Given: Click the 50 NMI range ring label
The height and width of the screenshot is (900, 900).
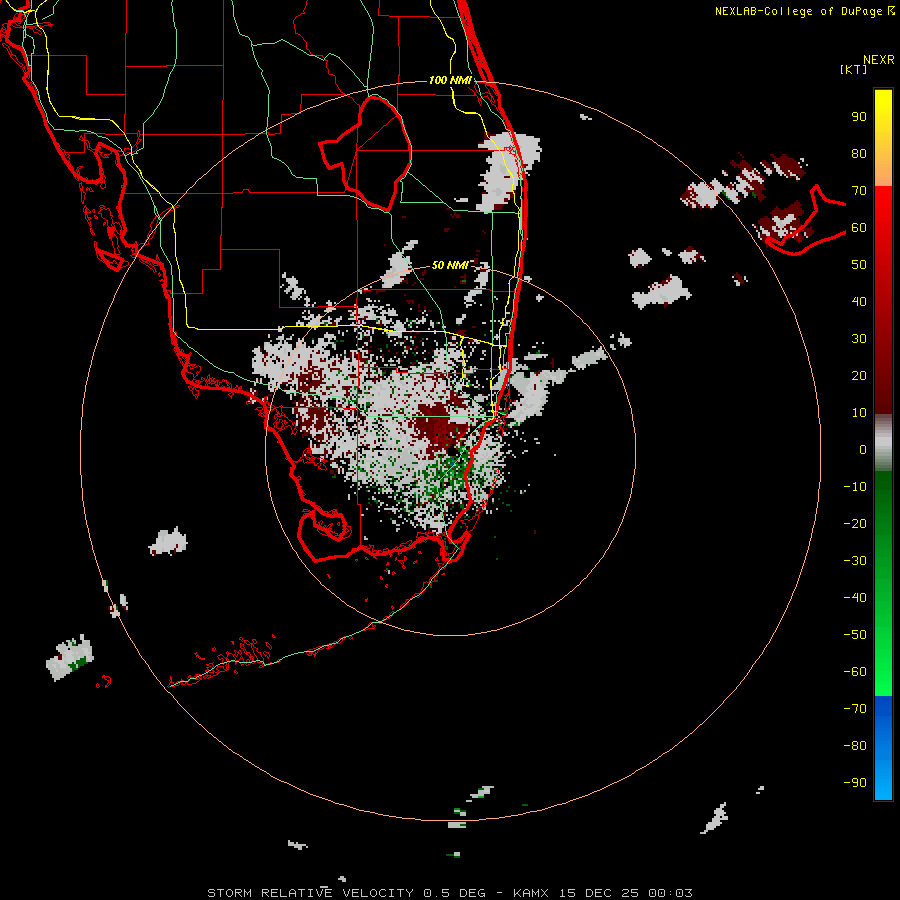Looking at the screenshot, I should tap(450, 265).
